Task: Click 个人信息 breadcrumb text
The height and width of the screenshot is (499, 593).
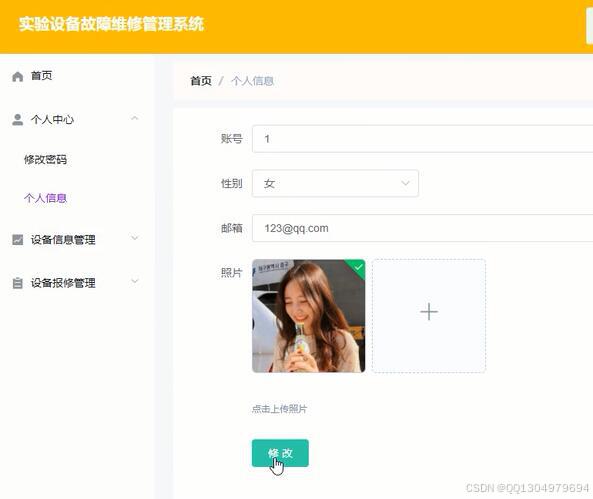Action: 252,81
